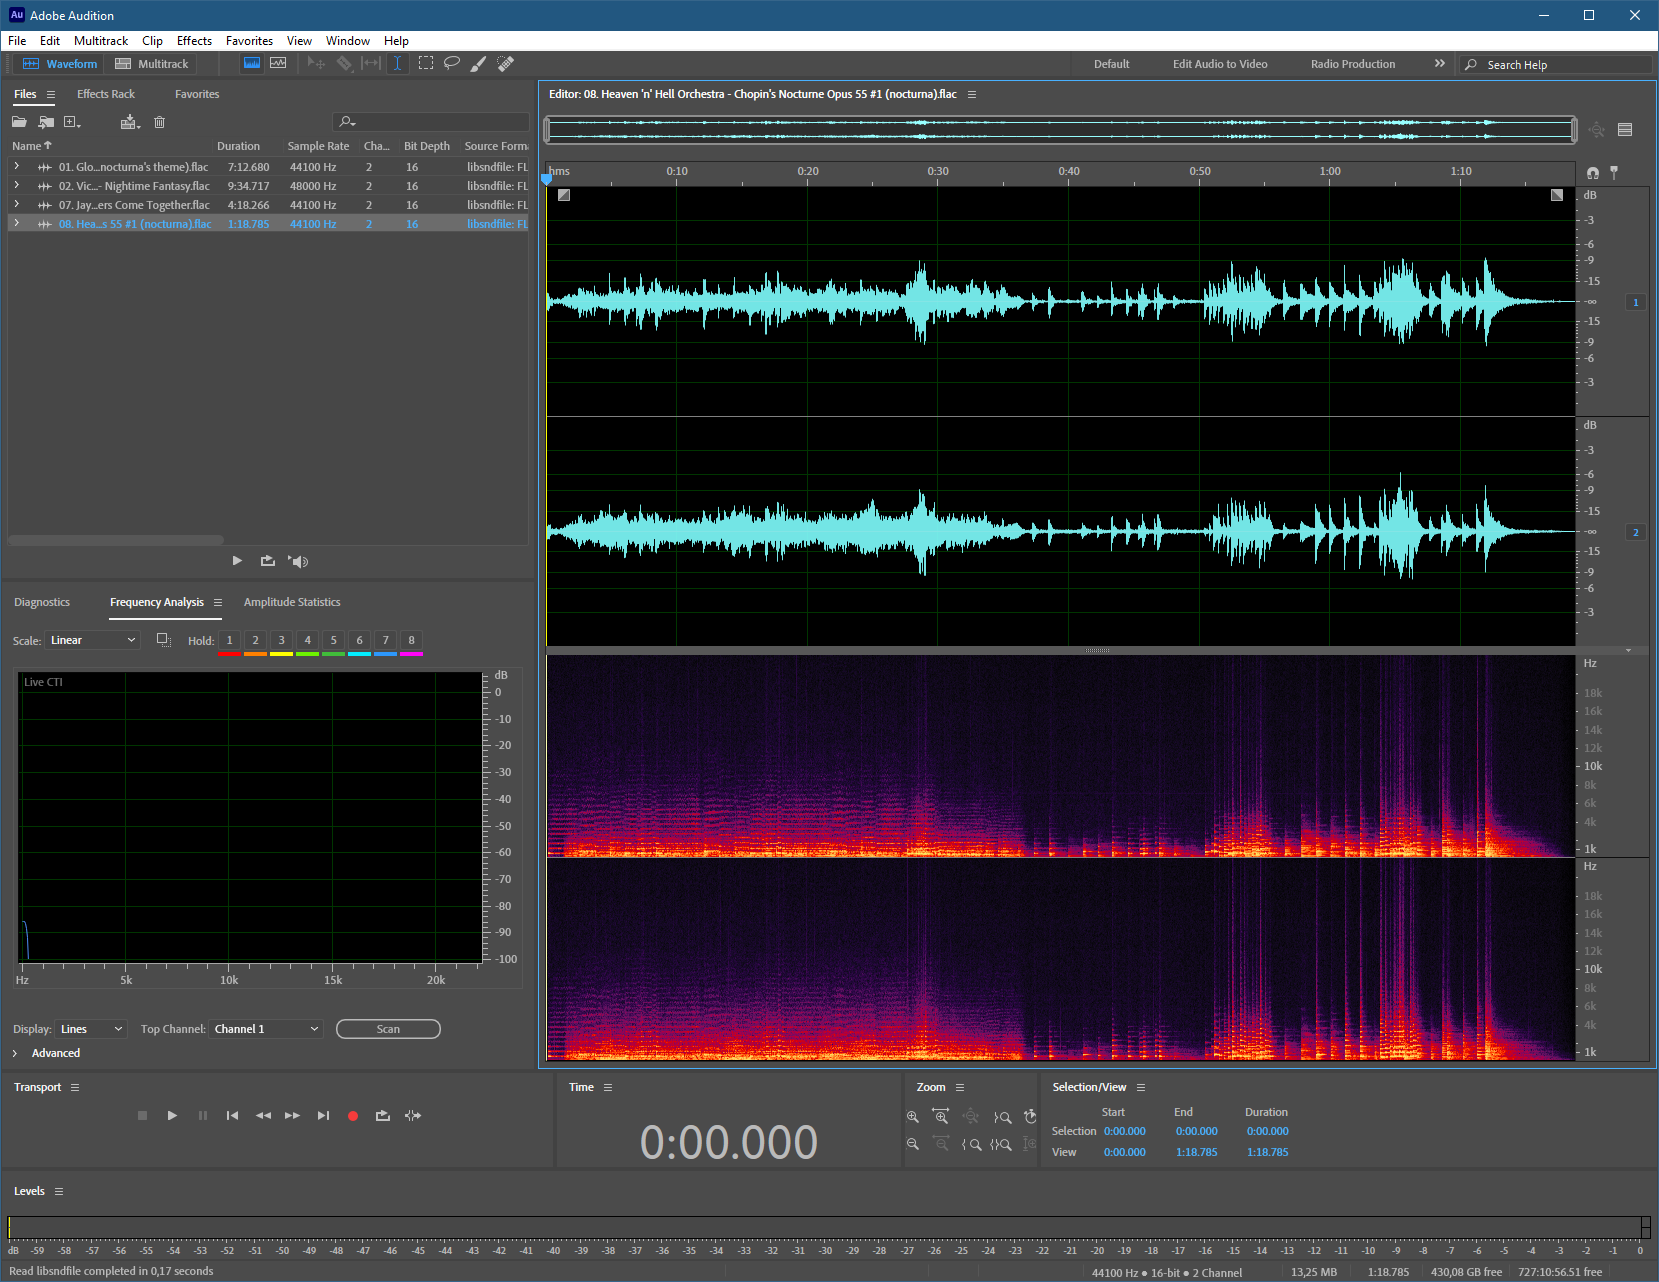Select the Waveform view button
The height and width of the screenshot is (1282, 1659).
[60, 64]
